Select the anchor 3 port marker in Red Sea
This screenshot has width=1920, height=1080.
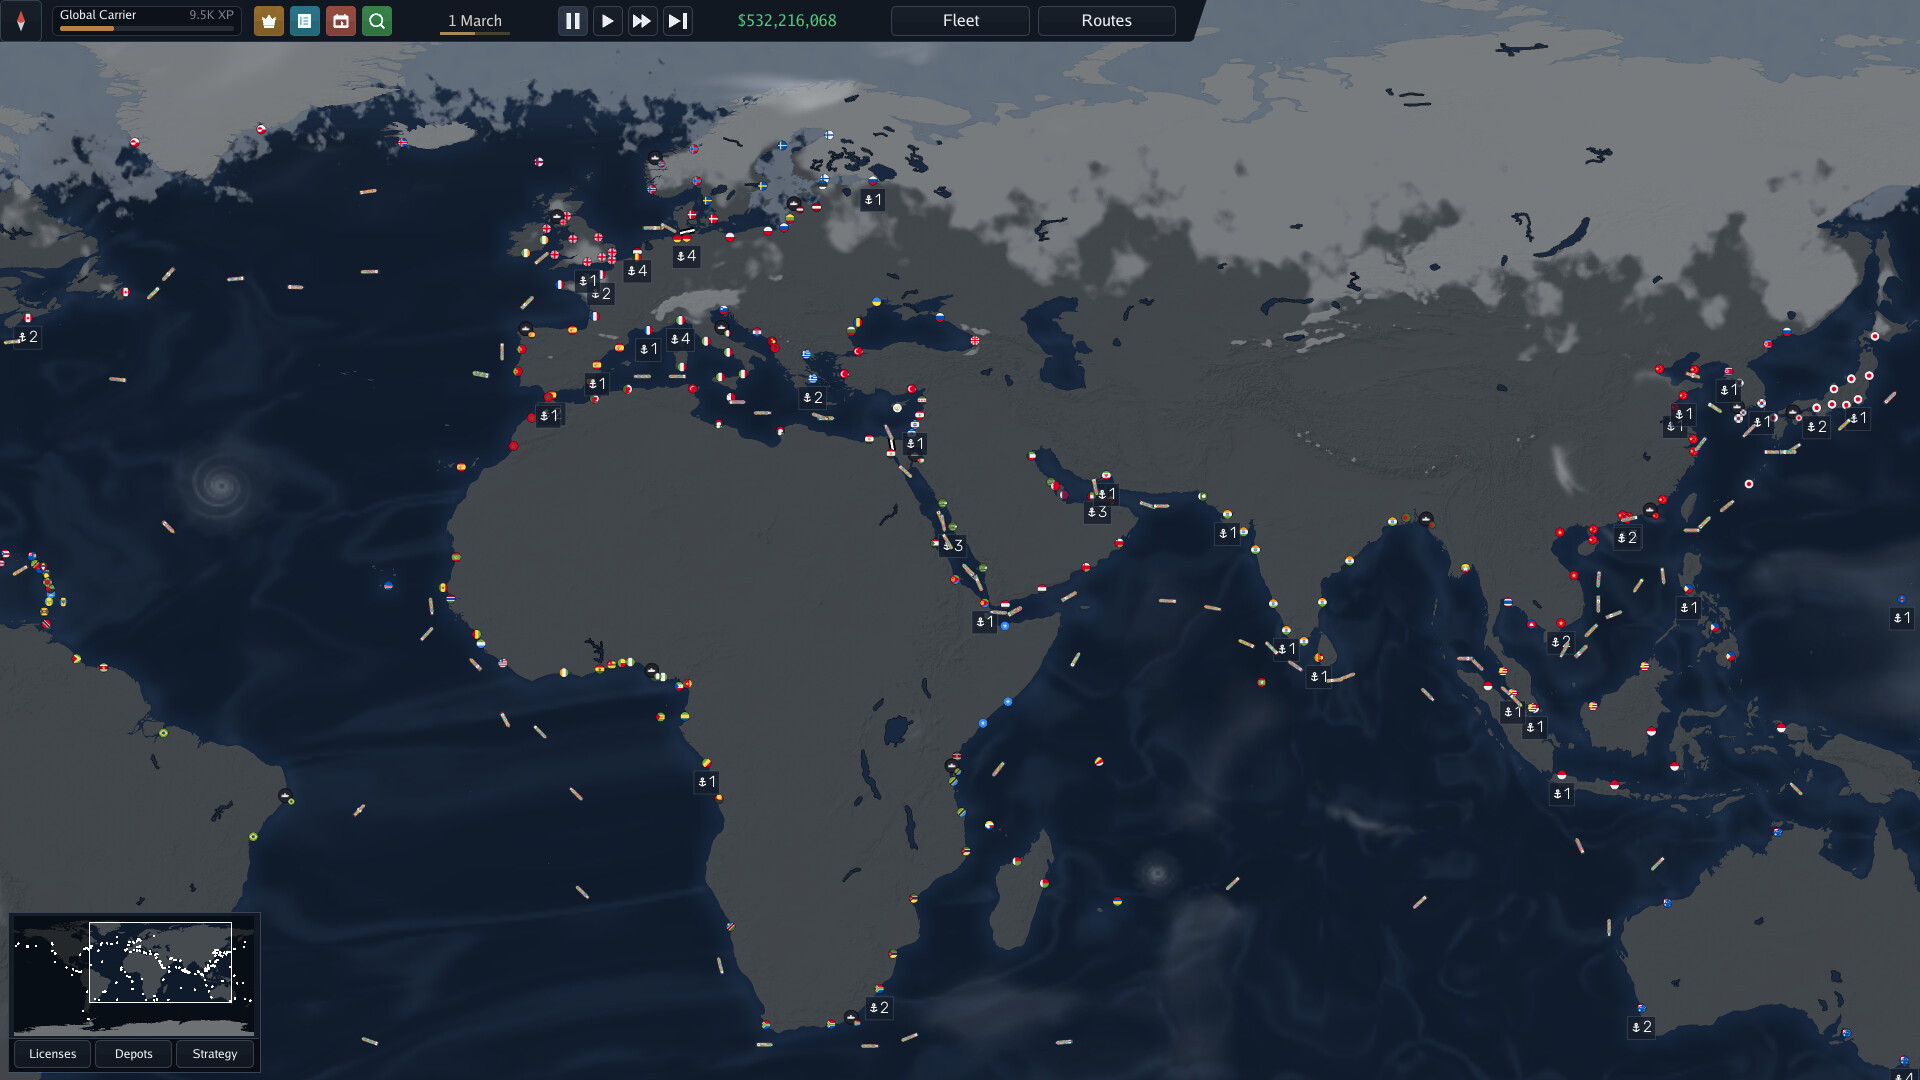pyautogui.click(x=953, y=546)
